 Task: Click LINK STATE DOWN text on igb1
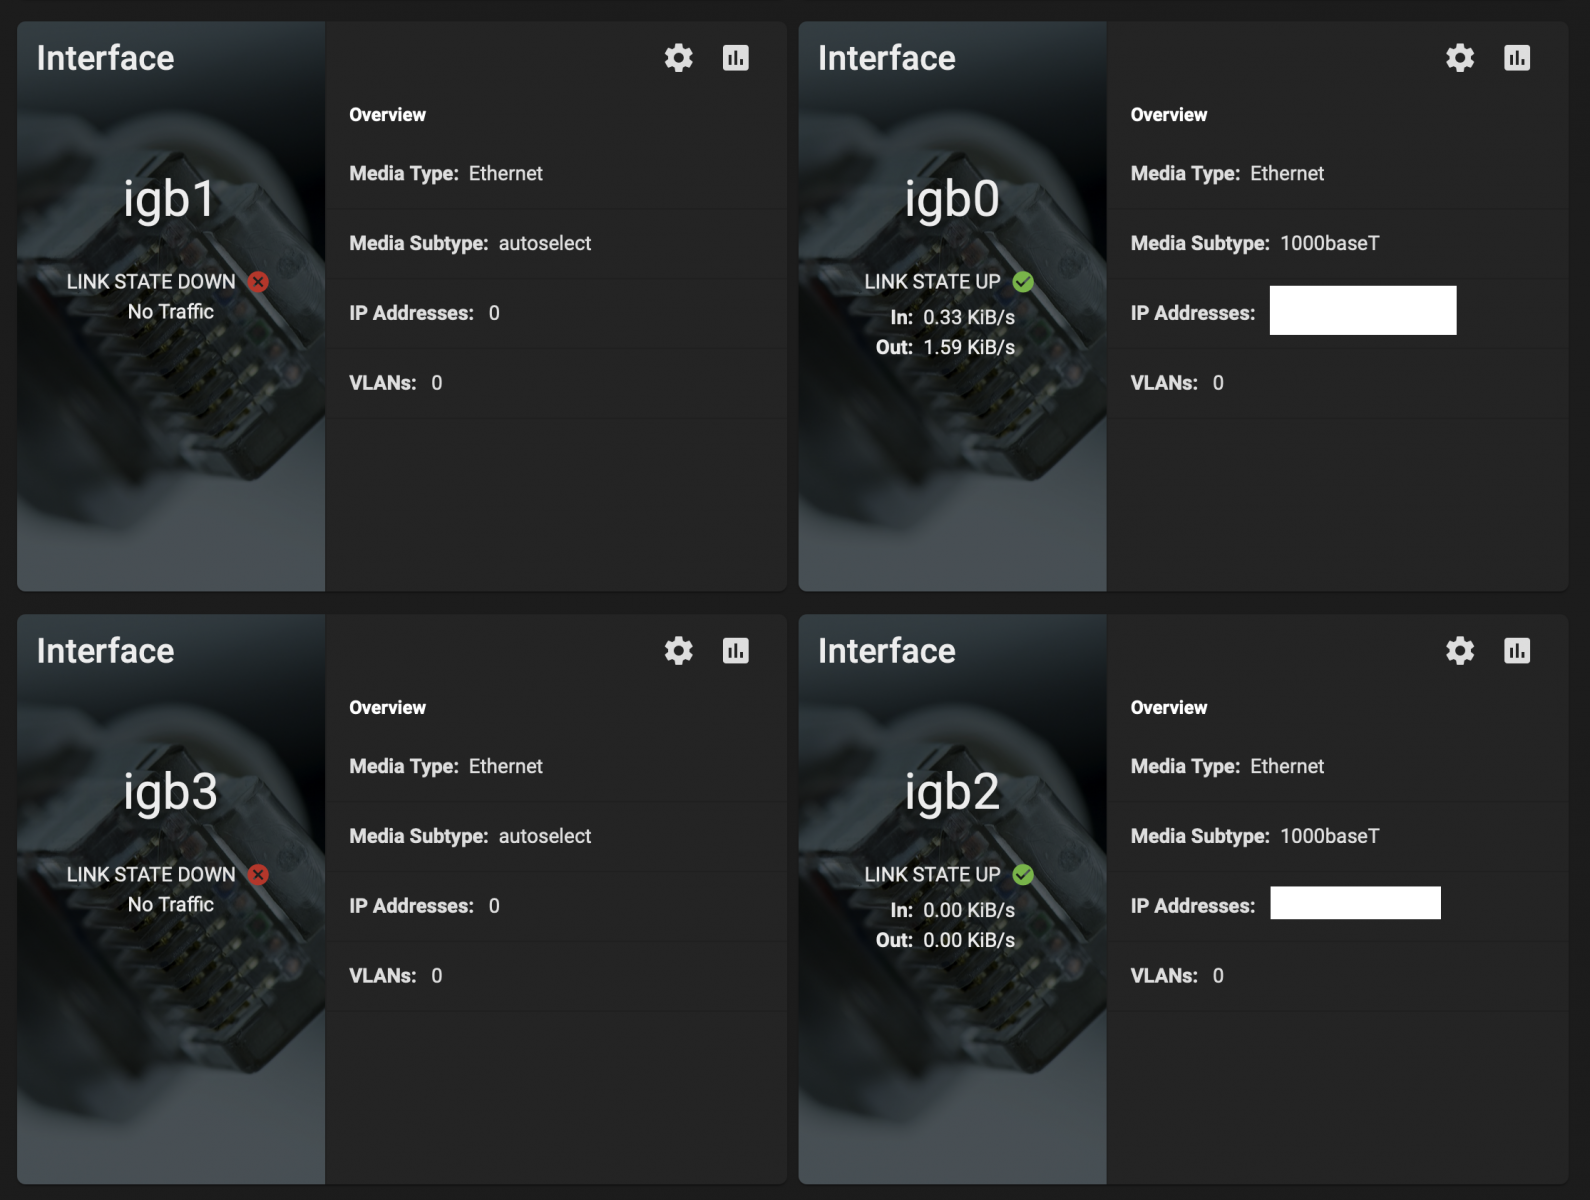(x=151, y=282)
